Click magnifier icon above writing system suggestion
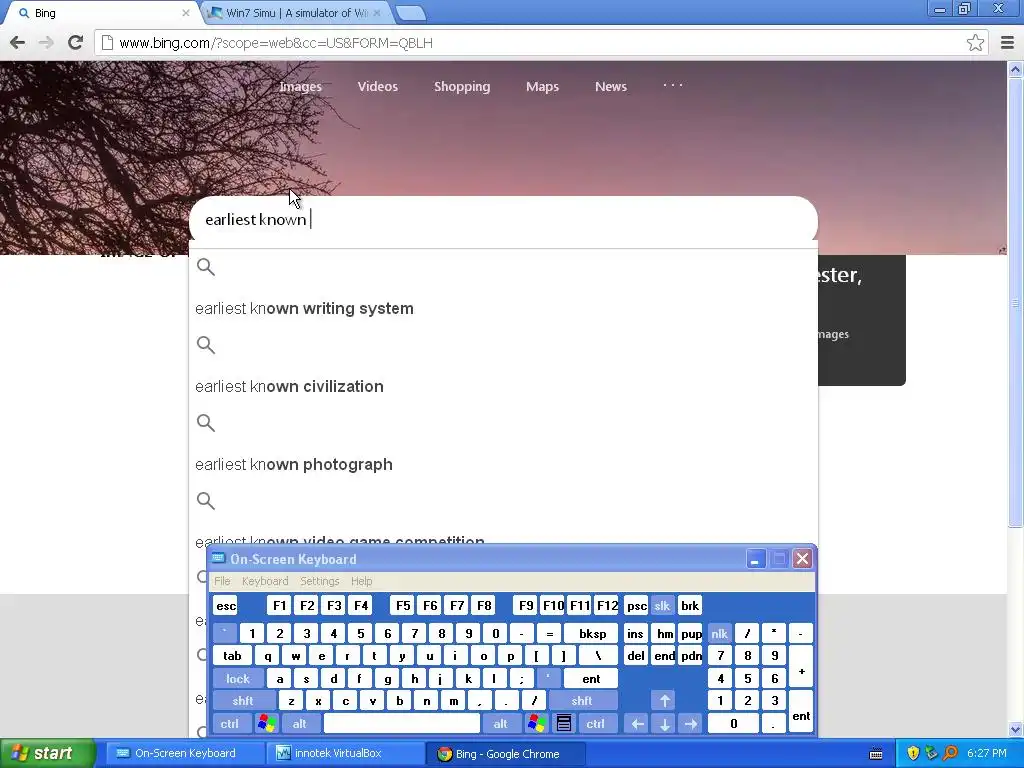The image size is (1024, 768). tap(206, 266)
